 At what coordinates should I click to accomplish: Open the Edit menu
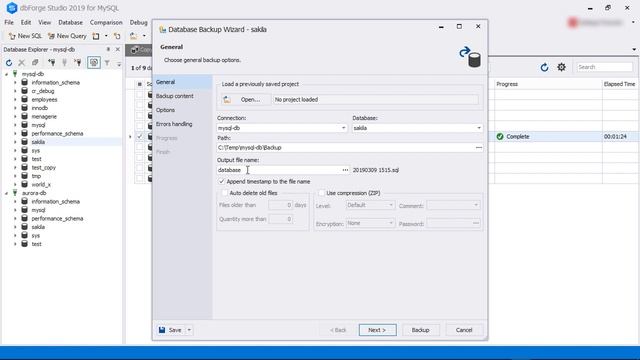(26, 22)
